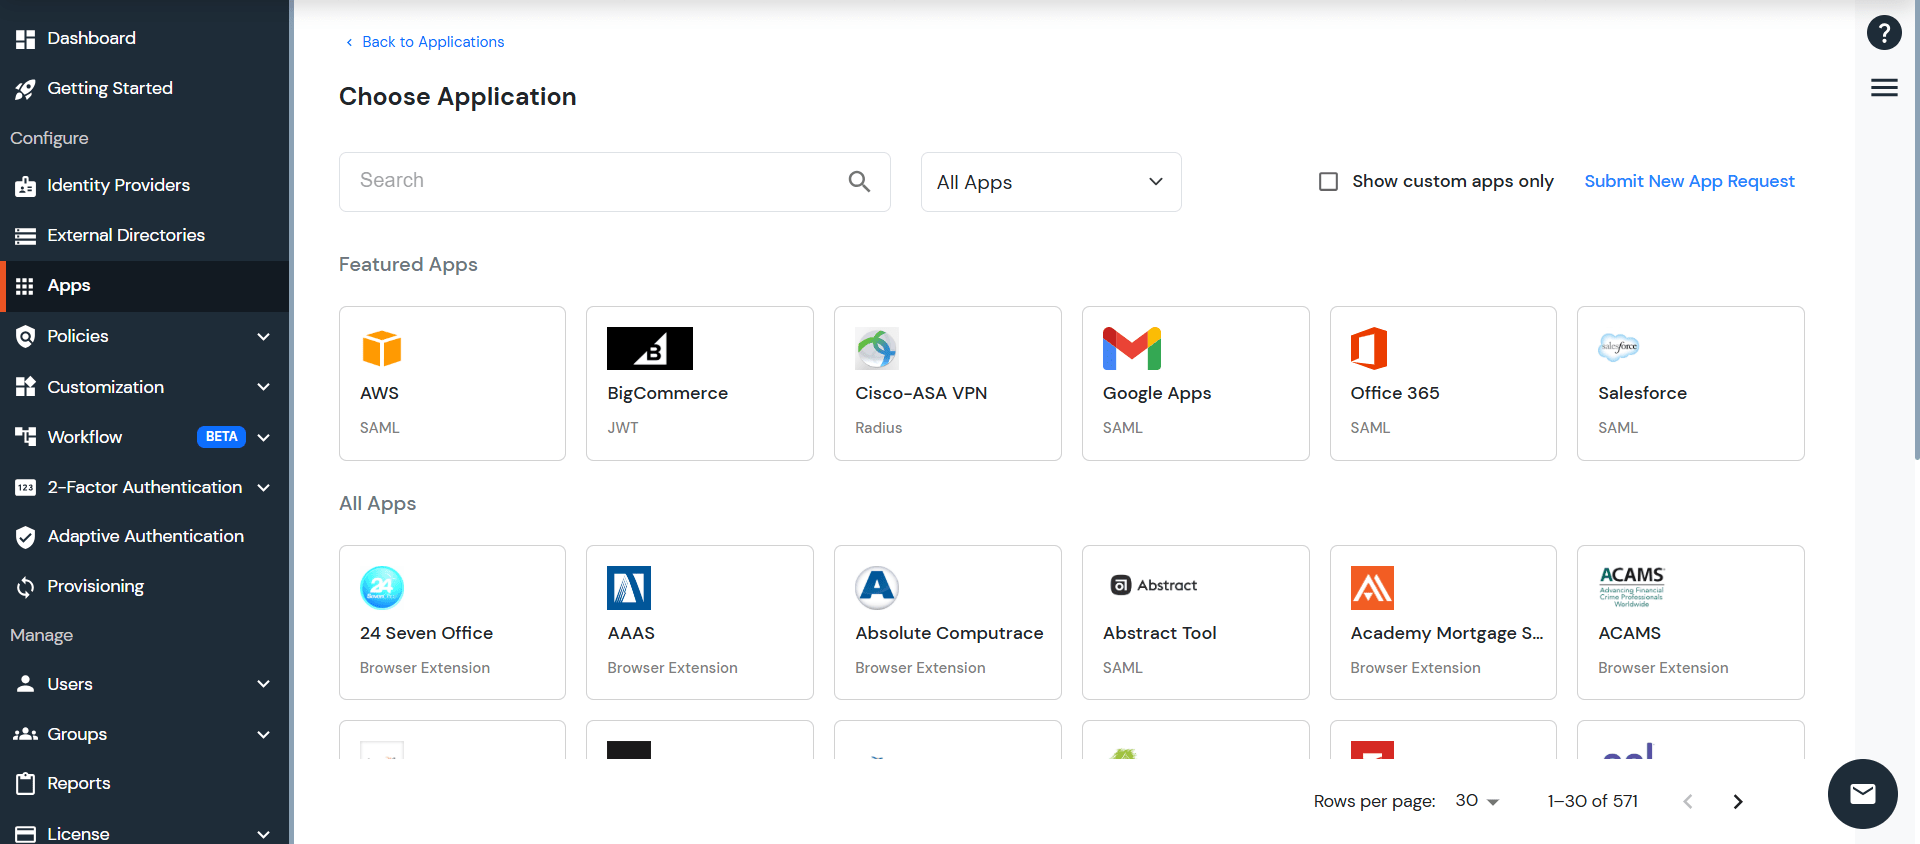Click the ACAMS logo
1920x844 pixels.
point(1632,587)
